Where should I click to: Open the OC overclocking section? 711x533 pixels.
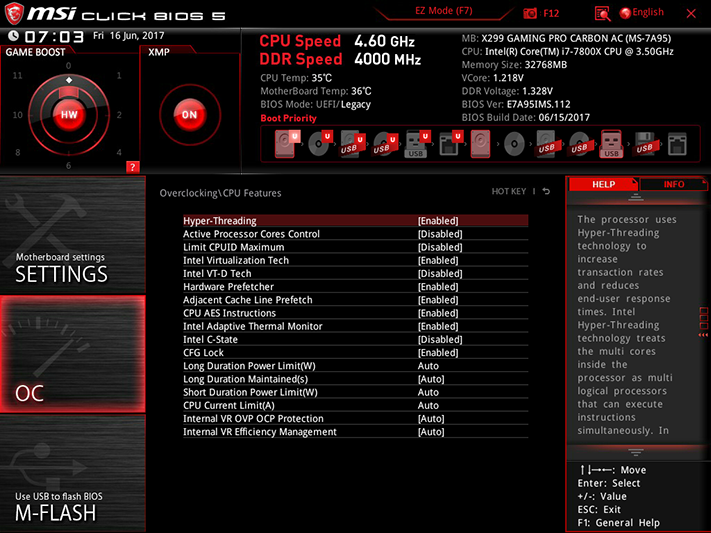point(73,354)
